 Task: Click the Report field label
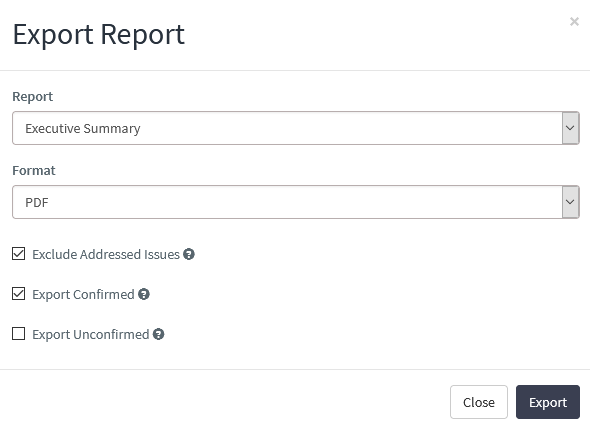coord(33,97)
